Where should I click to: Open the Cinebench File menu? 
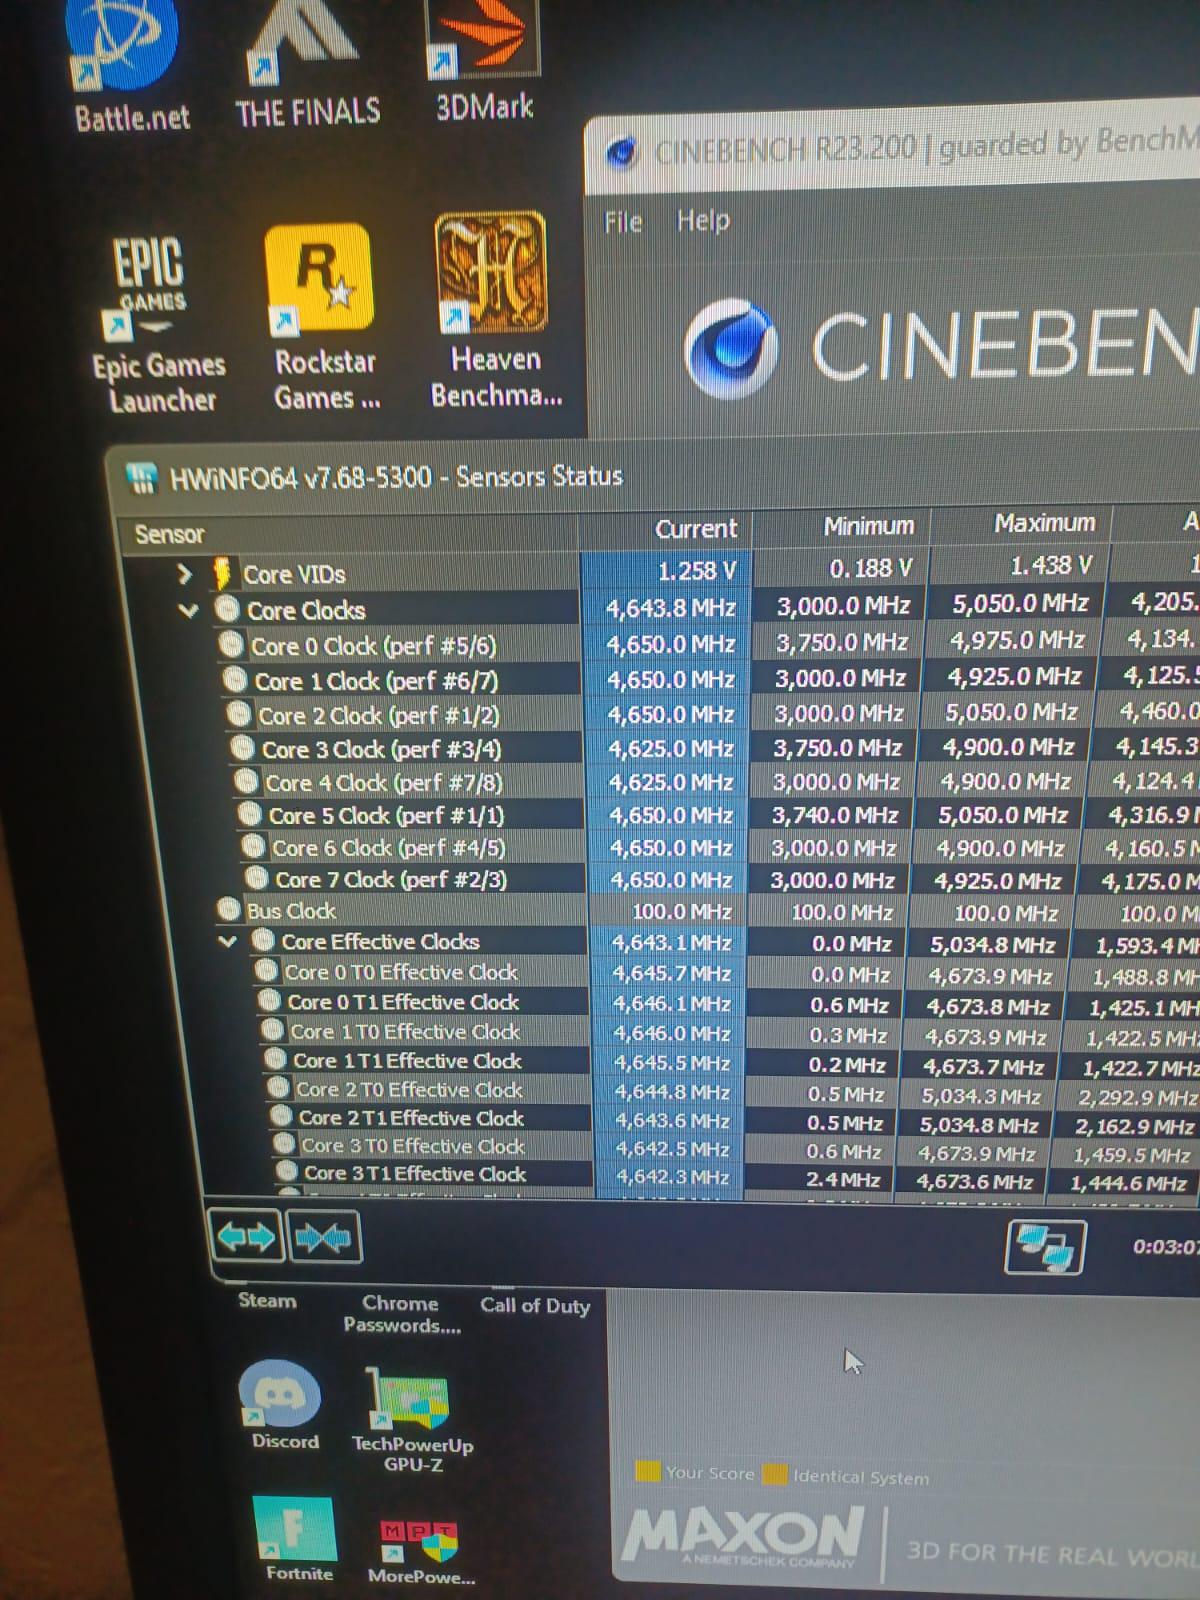622,221
